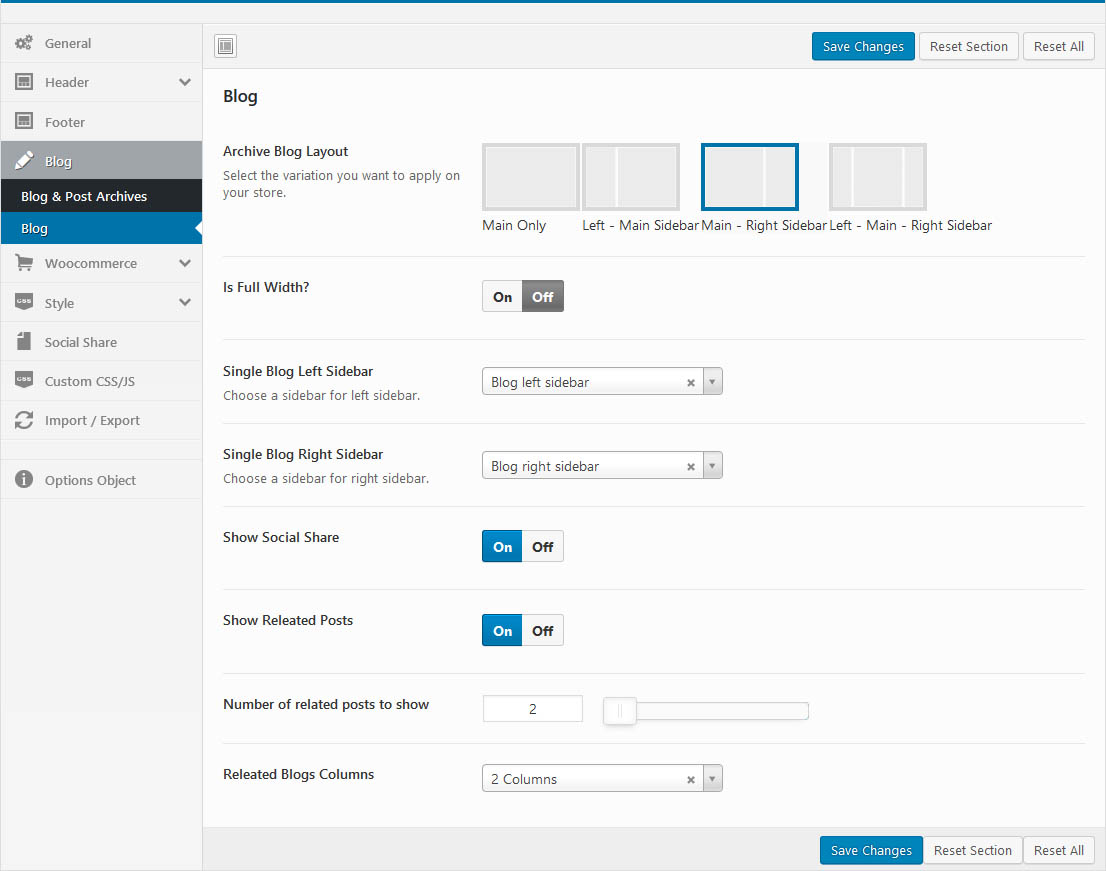Click the Custom CSS/JS icon
This screenshot has height=871, width=1106.
pyautogui.click(x=24, y=381)
